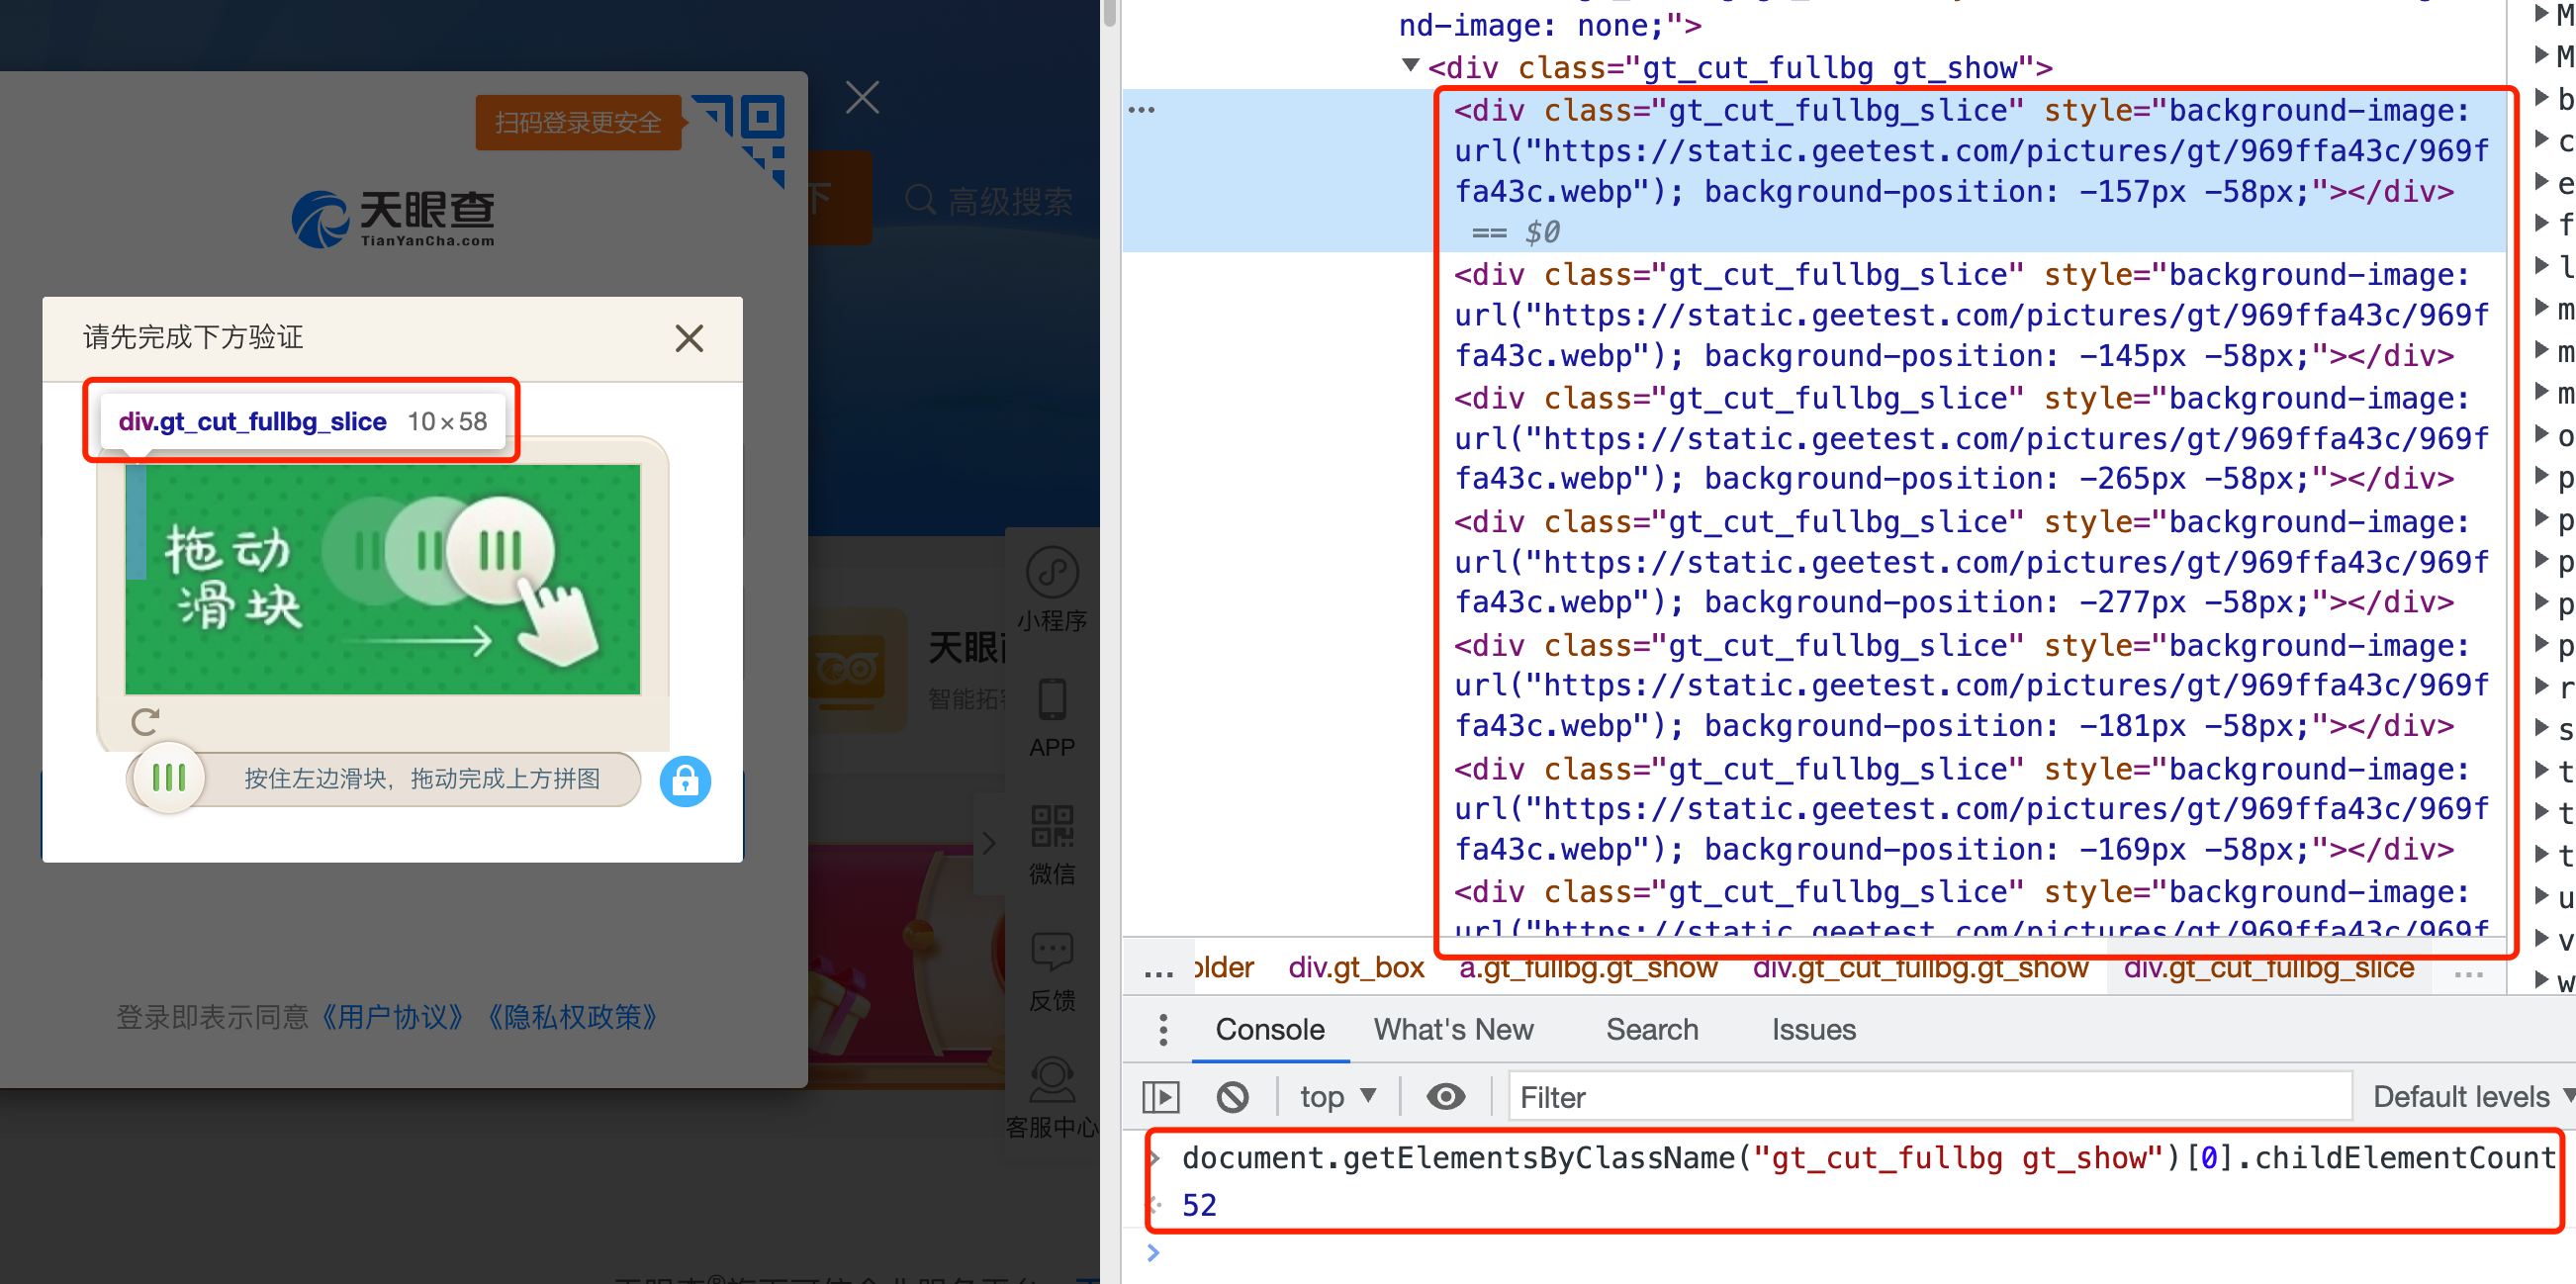Open the DevTools drawer three-dot menu
The image size is (2576, 1284).
pos(1162,1029)
